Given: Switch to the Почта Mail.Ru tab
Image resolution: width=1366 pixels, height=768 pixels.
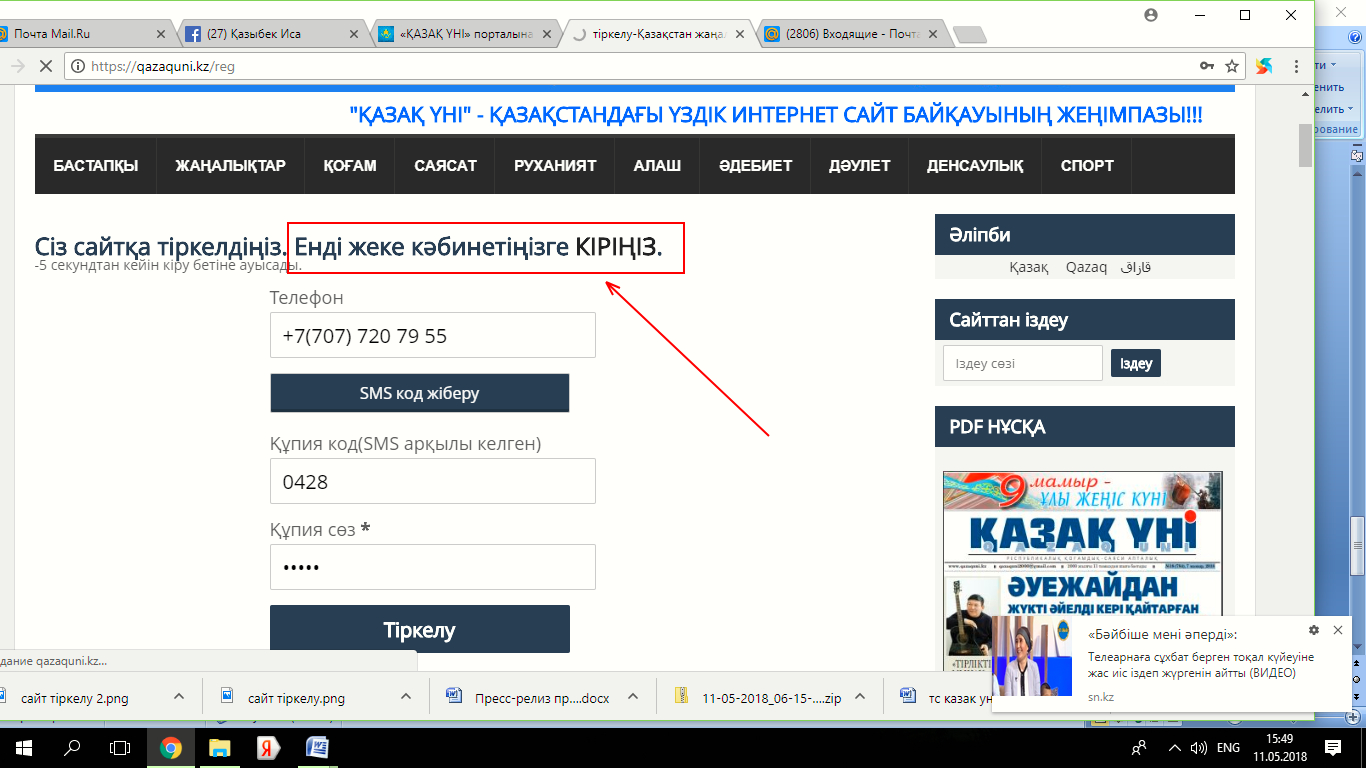Looking at the screenshot, I should pos(80,34).
